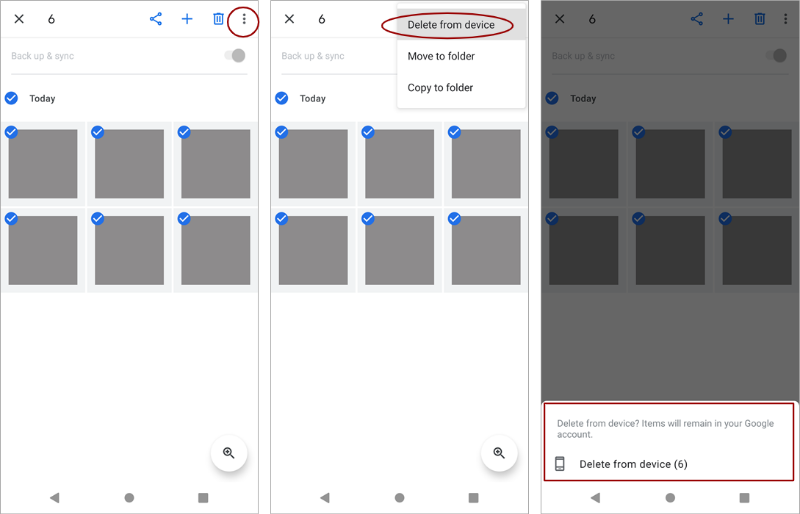Tap the 'Today' heading on middle screen

[313, 99]
